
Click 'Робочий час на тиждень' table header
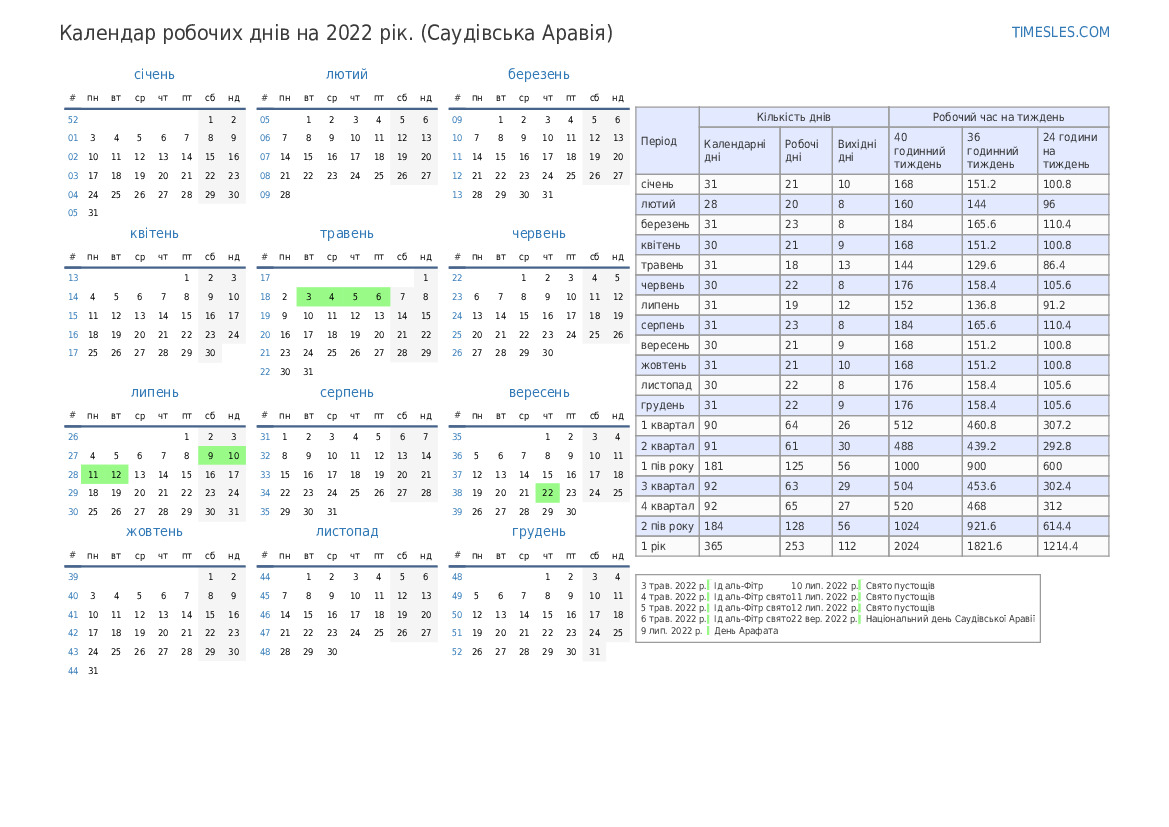(998, 117)
